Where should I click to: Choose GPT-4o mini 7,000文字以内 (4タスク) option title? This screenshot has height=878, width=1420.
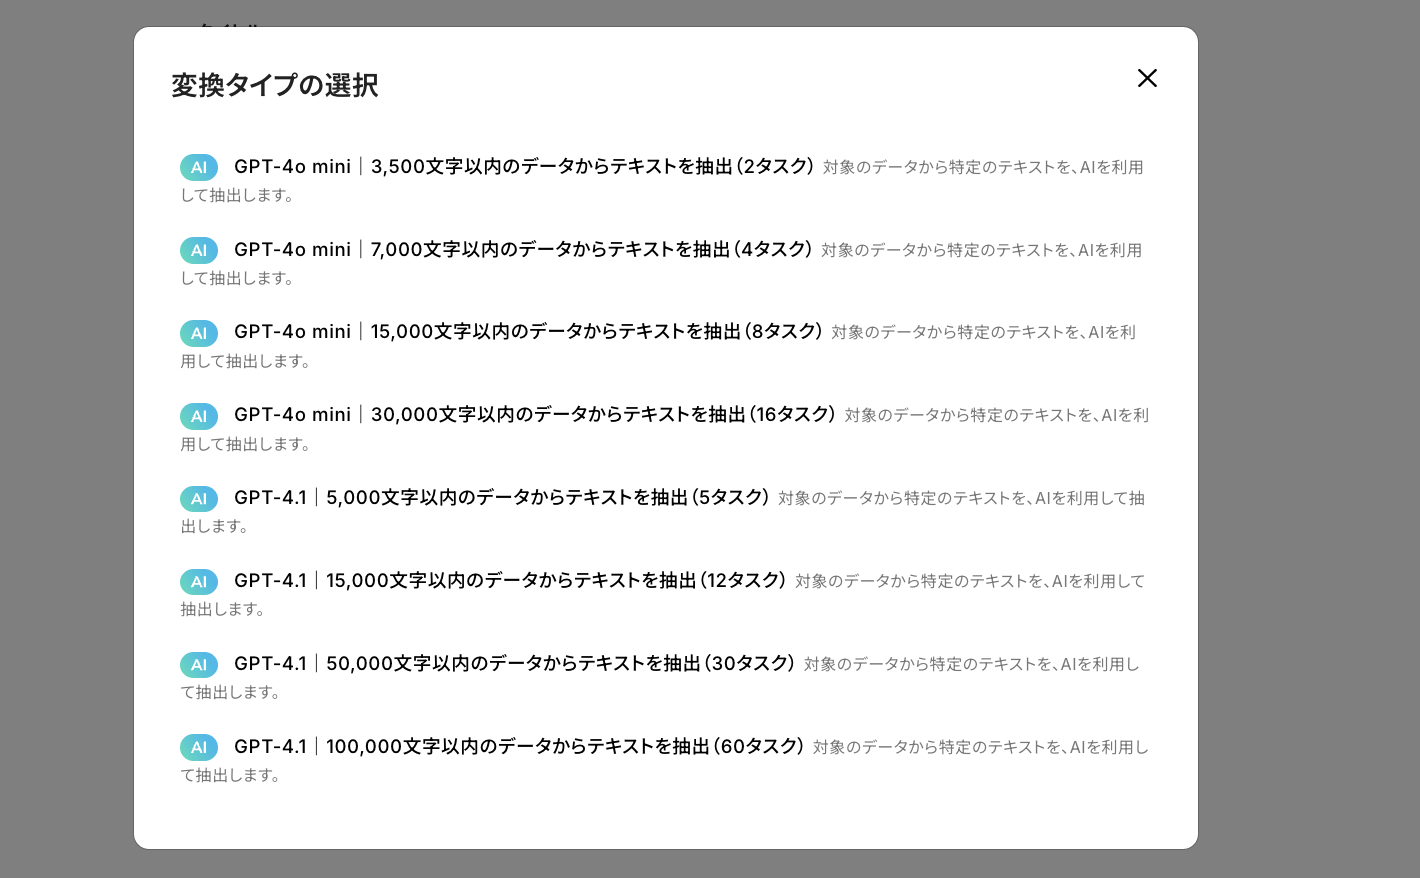point(523,250)
